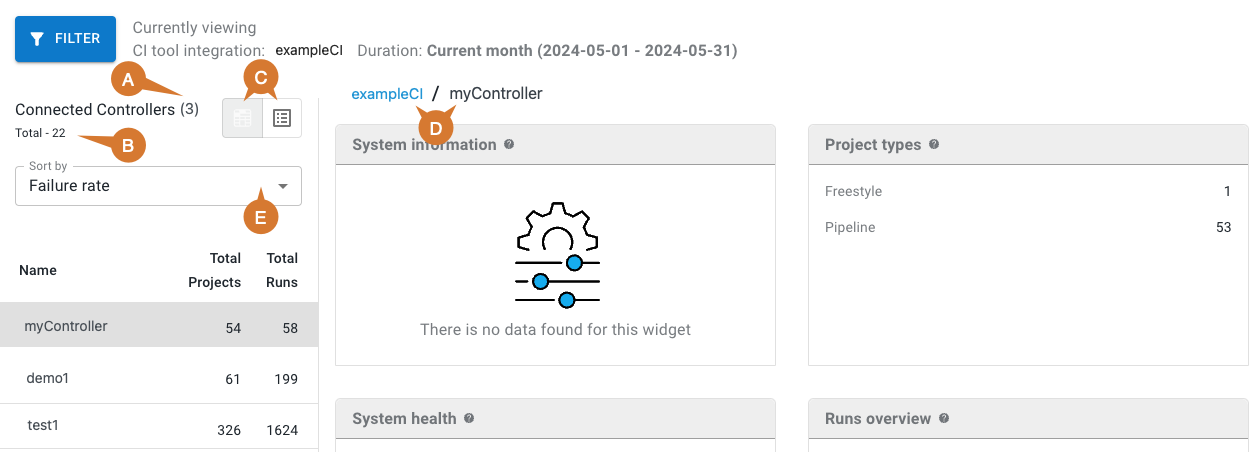Screen dimensions: 1253x452
Task: Select the test1 controller row
Action: (159, 427)
